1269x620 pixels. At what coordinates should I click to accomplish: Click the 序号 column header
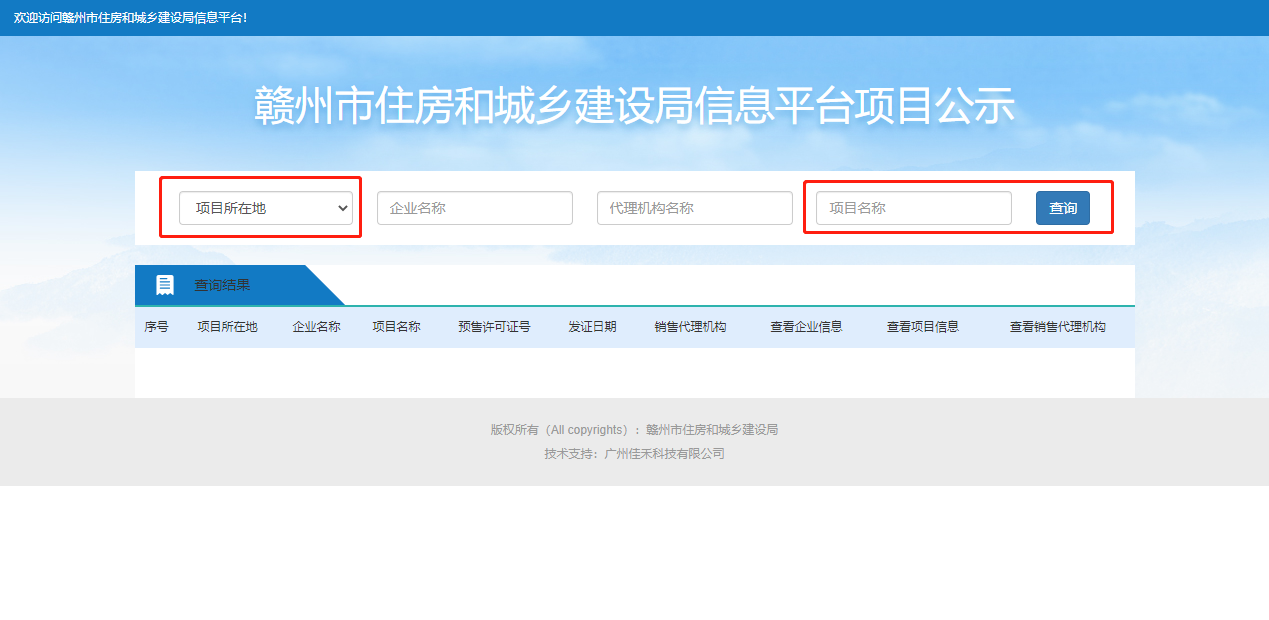click(x=157, y=326)
